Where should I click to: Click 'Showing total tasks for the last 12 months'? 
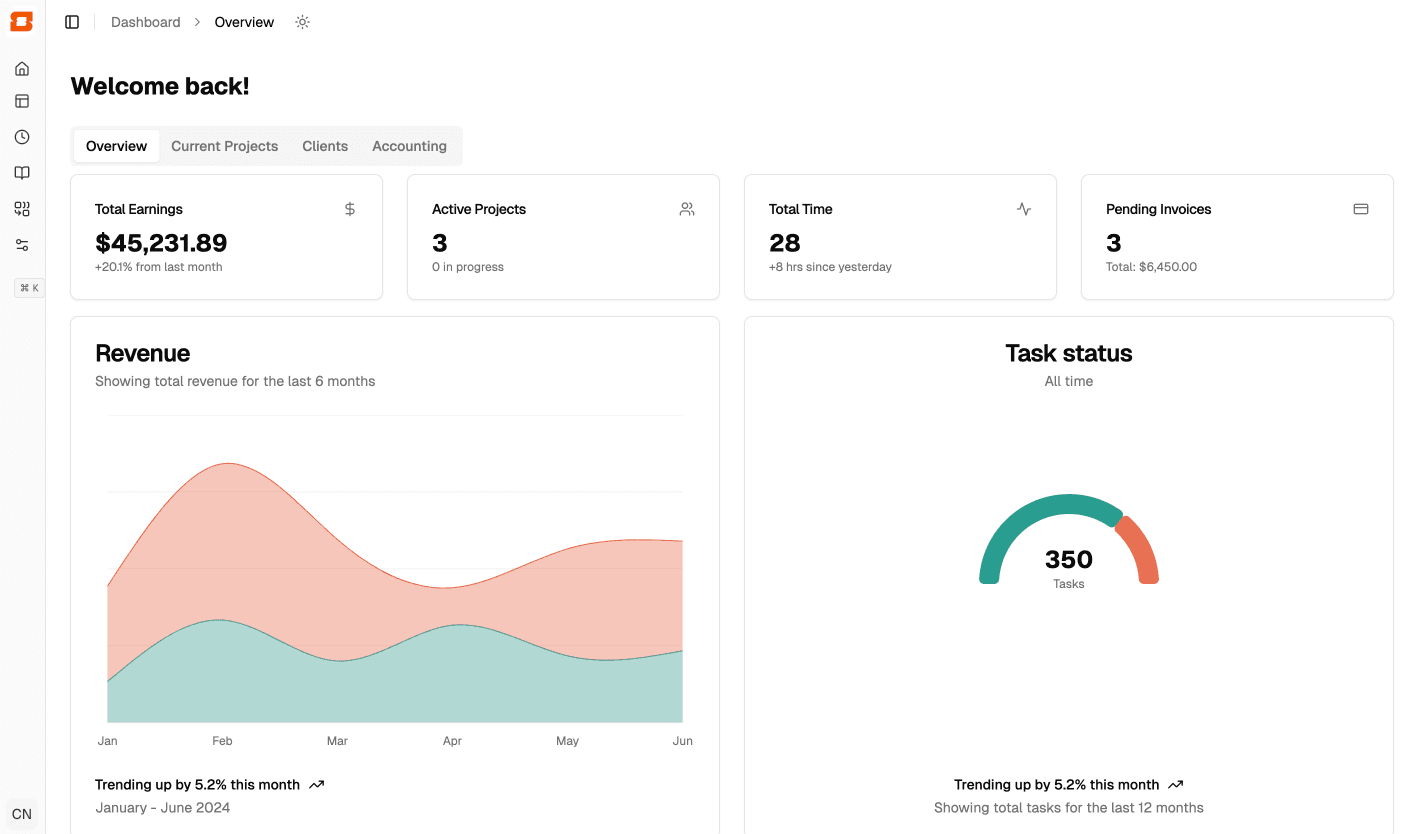point(1069,808)
